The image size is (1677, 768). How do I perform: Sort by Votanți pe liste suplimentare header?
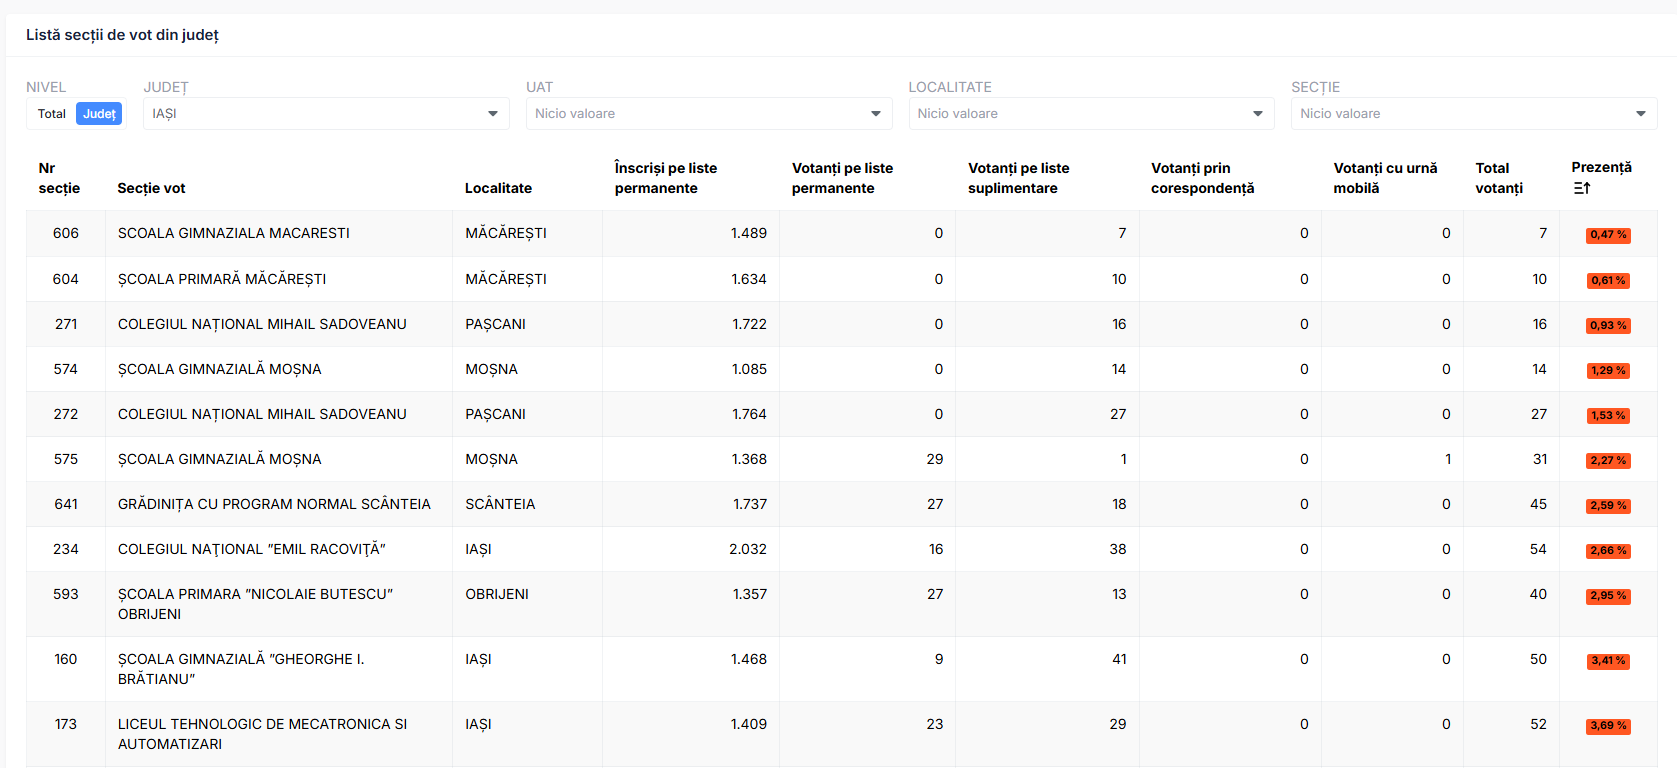click(x=1018, y=178)
